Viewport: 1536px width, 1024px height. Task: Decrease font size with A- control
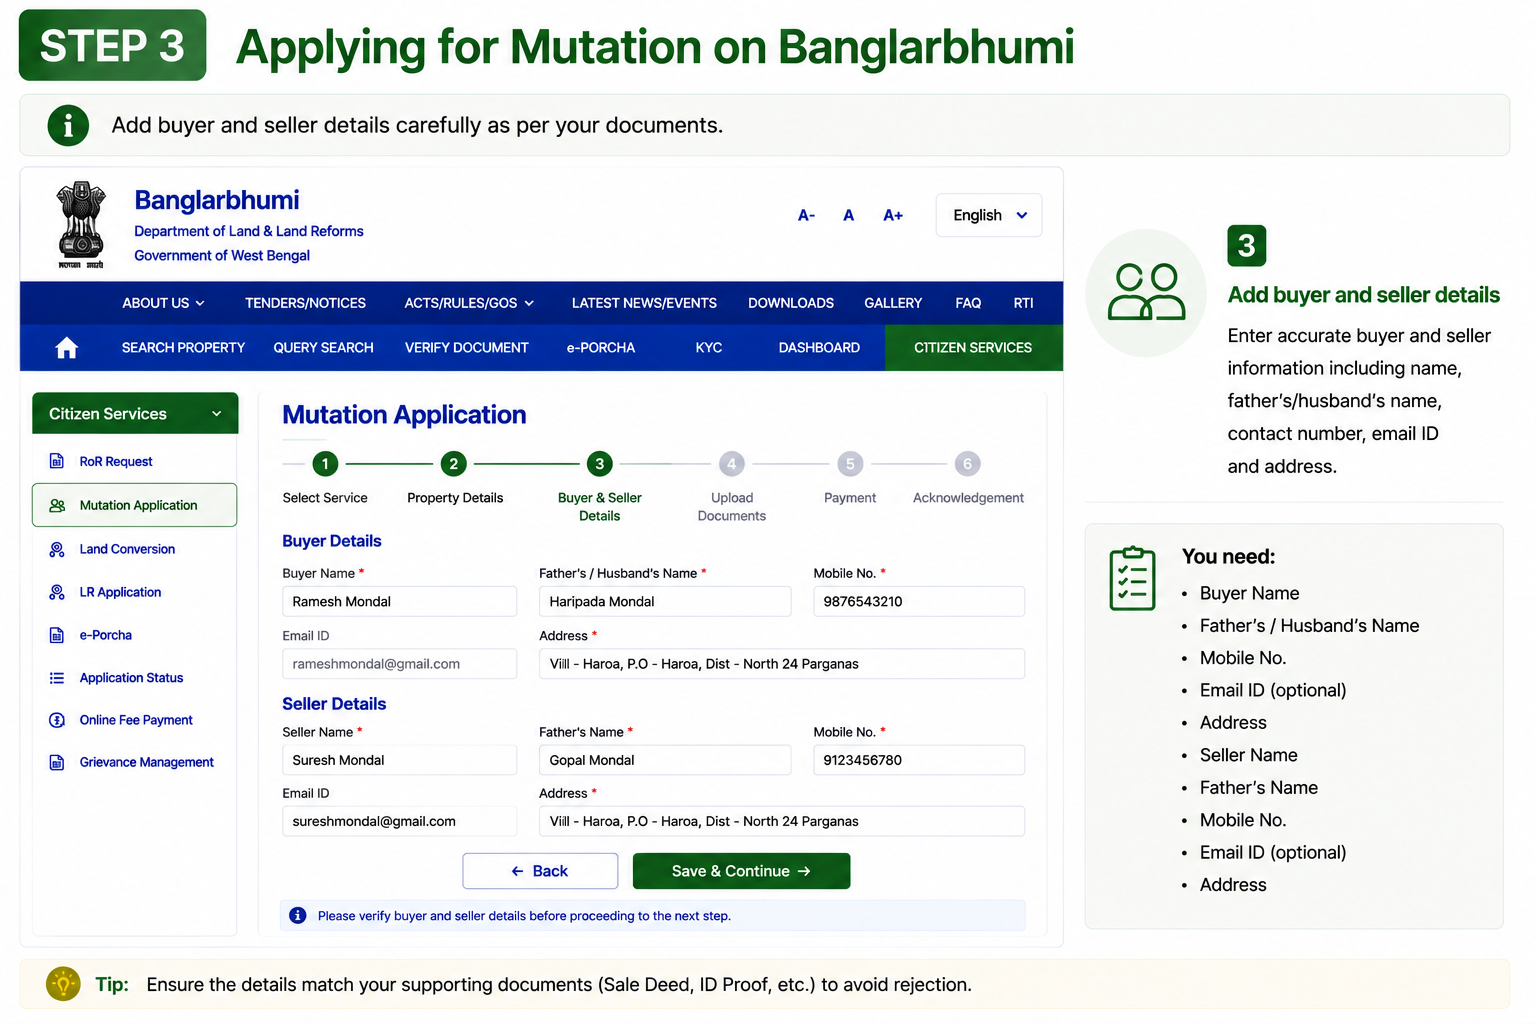click(x=806, y=215)
